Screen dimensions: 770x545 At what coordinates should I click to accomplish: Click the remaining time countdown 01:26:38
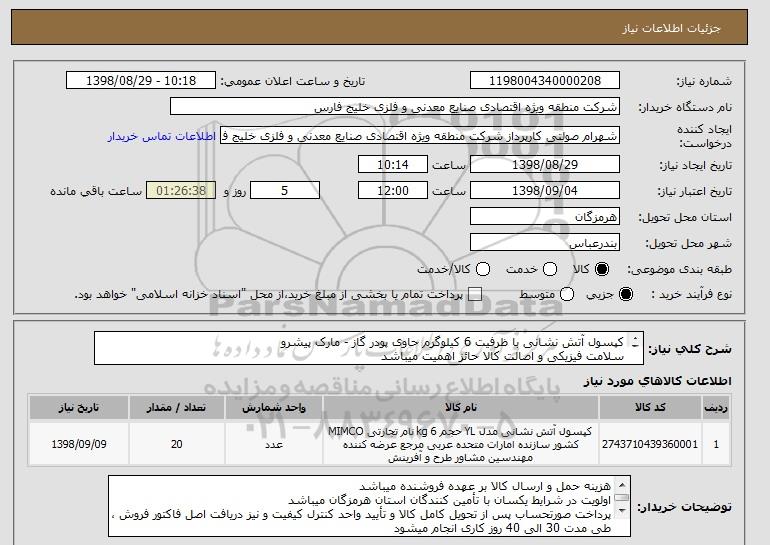[x=181, y=191]
